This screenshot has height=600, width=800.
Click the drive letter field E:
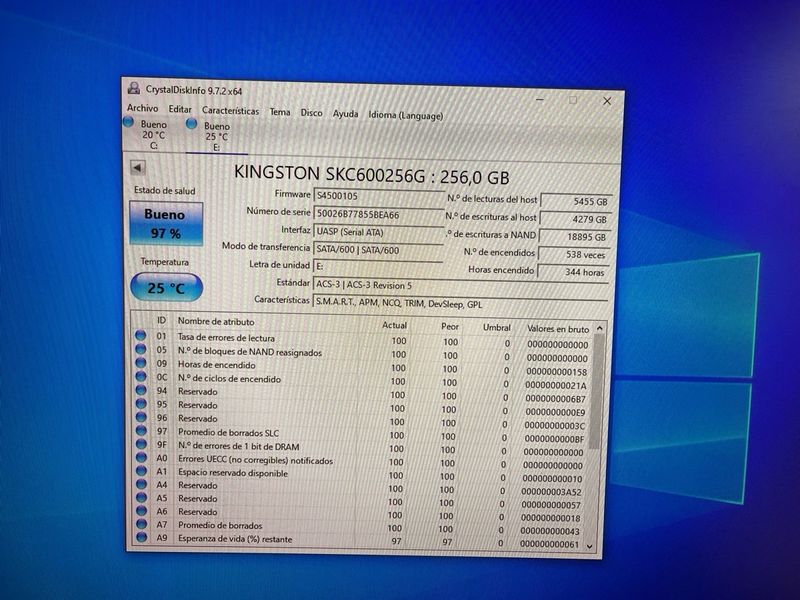click(x=378, y=266)
